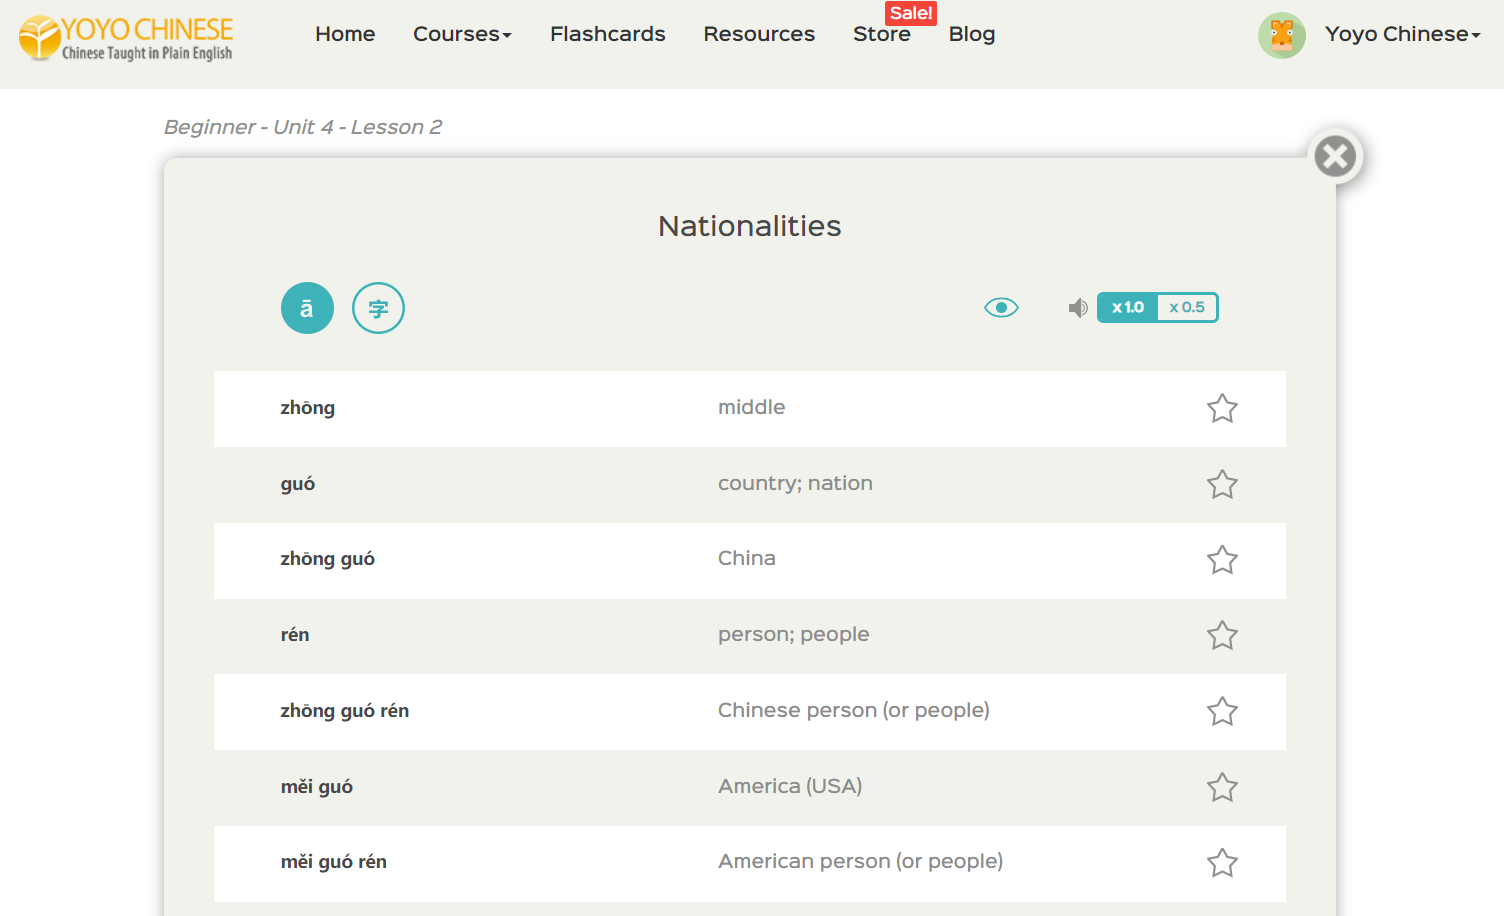
Task: Switch to pinyin display mode
Action: coord(307,308)
